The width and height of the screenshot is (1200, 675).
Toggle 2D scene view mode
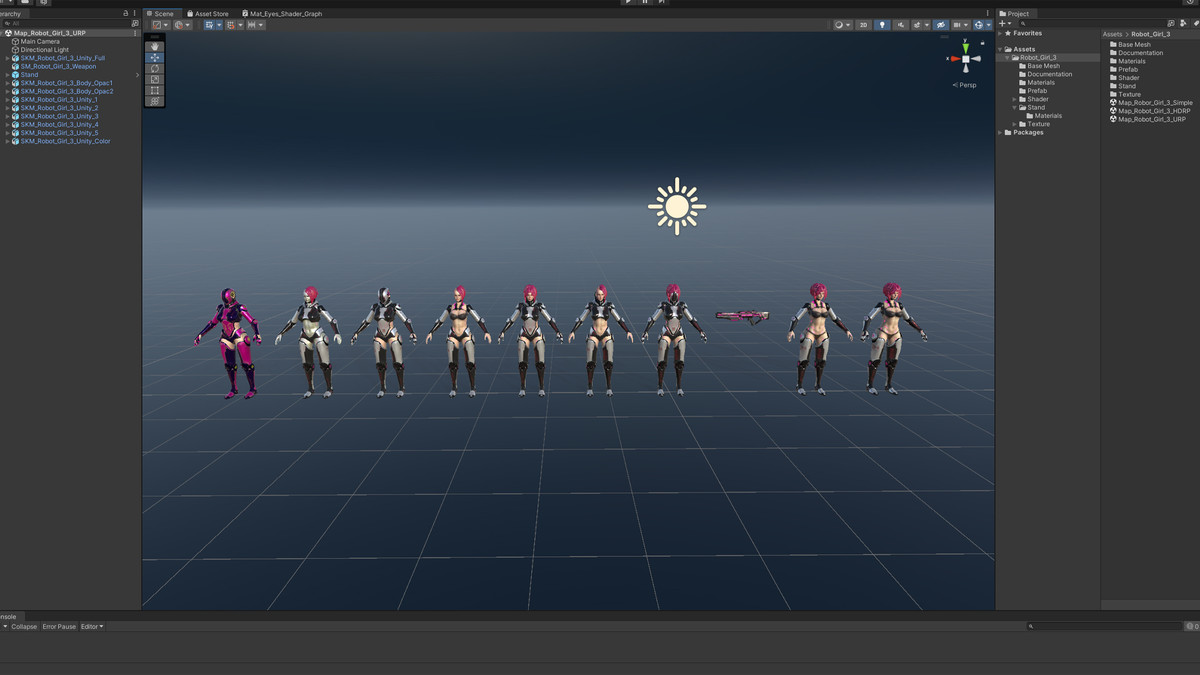point(863,25)
